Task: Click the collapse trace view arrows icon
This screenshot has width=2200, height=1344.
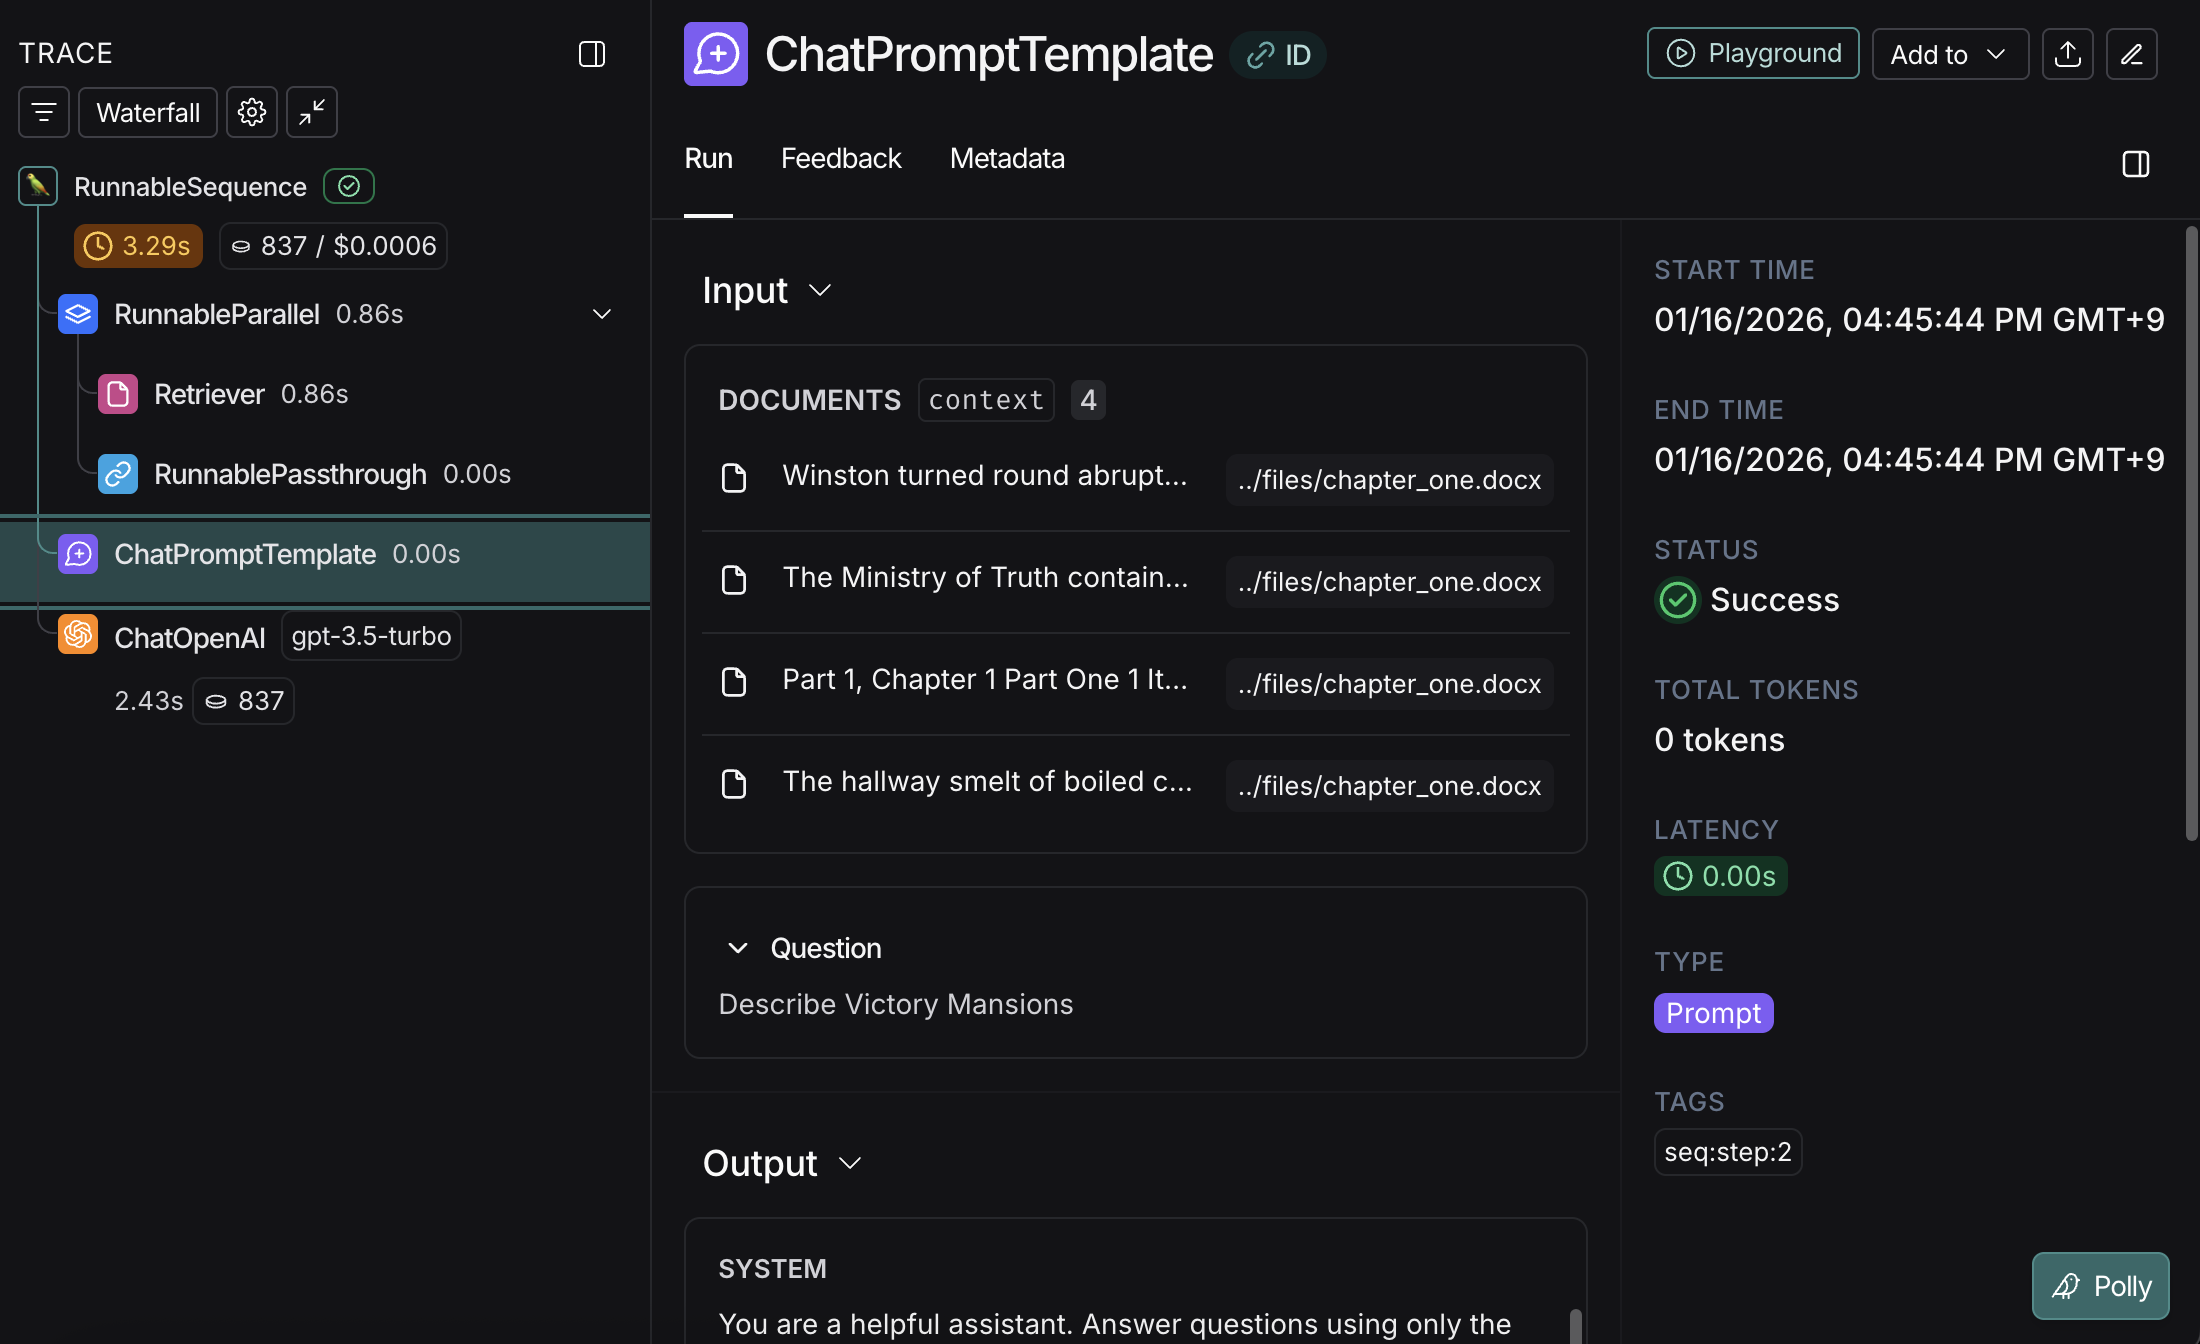Action: [312, 112]
